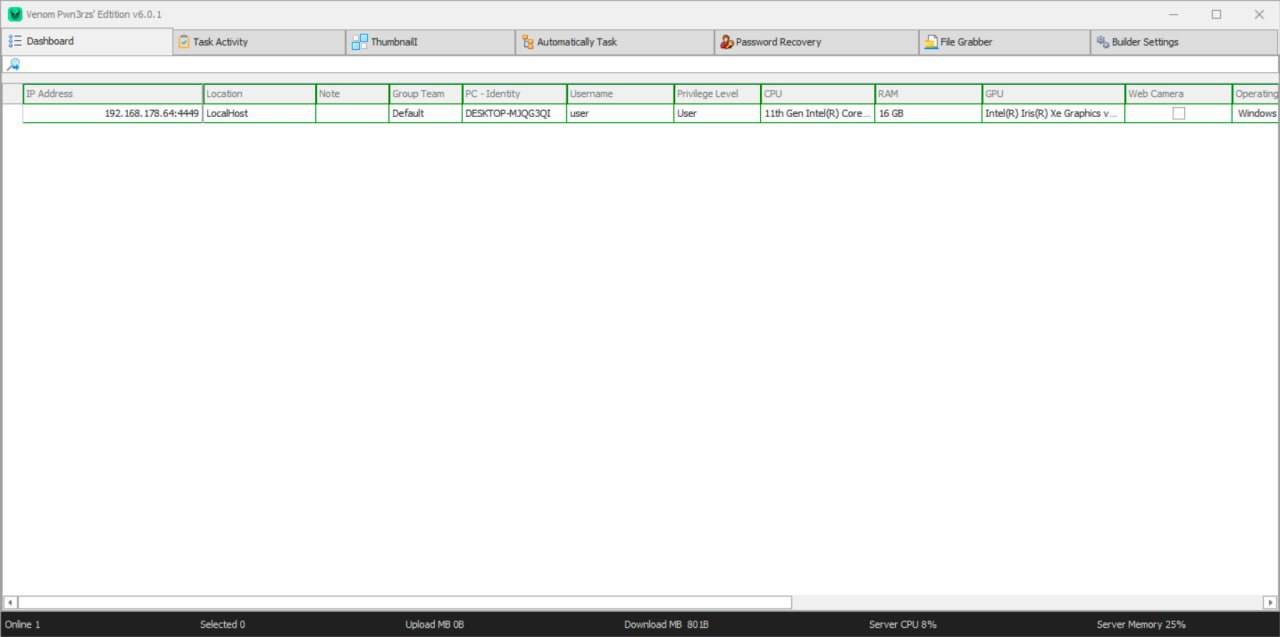The width and height of the screenshot is (1280, 637).
Task: Click the Download MB 801B status
Action: pyautogui.click(x=666, y=624)
